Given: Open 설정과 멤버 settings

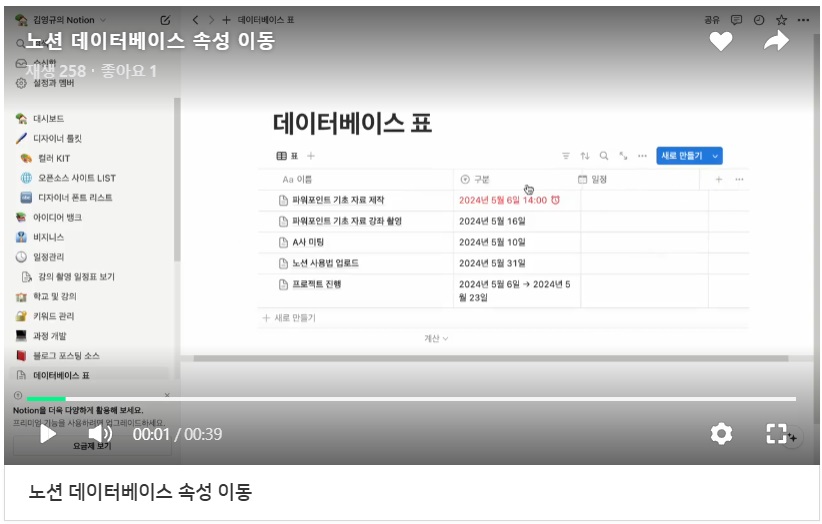Looking at the screenshot, I should point(53,83).
